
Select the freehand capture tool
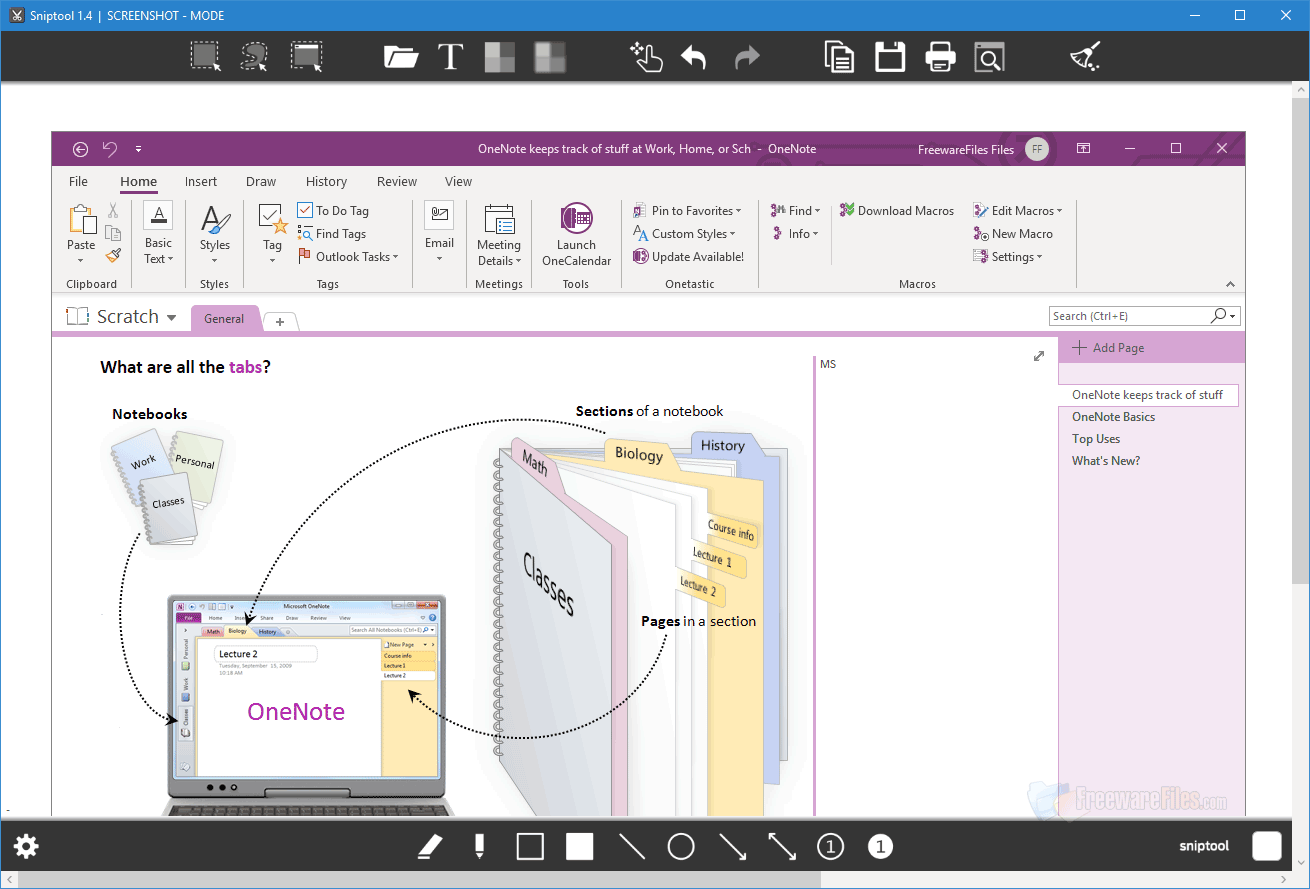tap(255, 57)
